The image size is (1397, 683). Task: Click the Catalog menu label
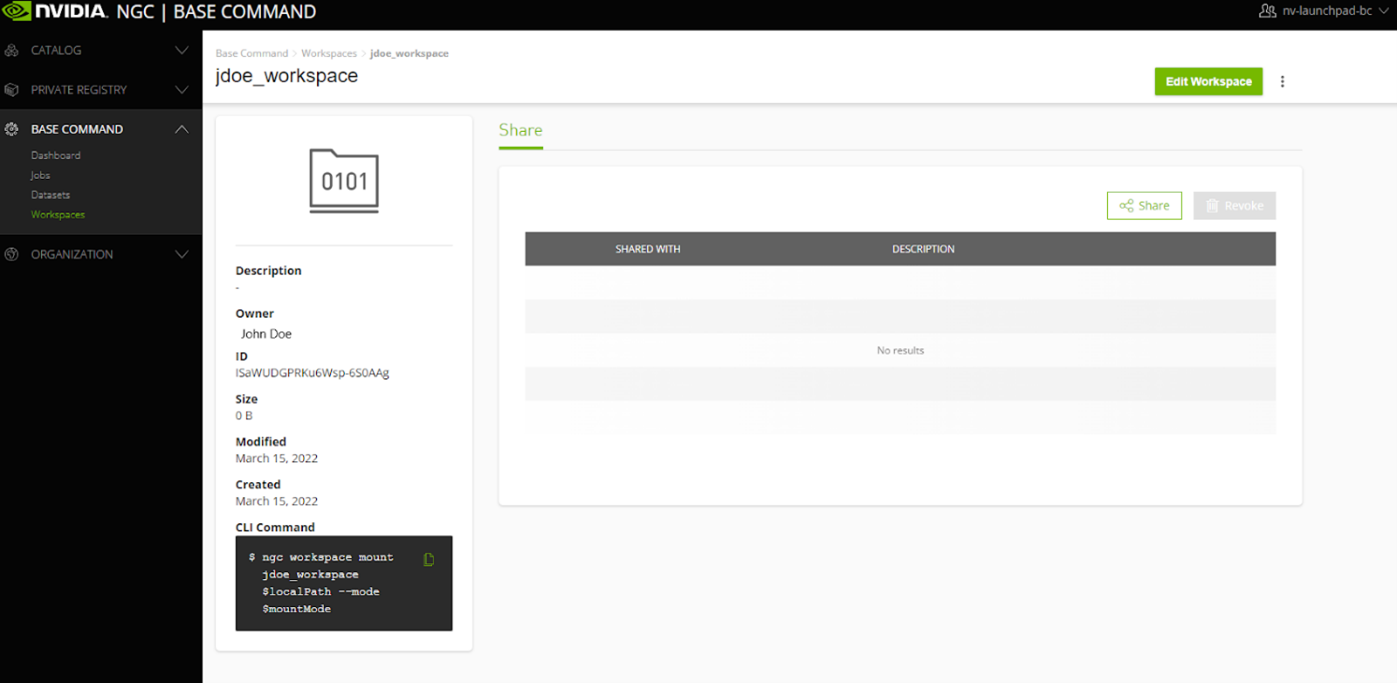56,50
